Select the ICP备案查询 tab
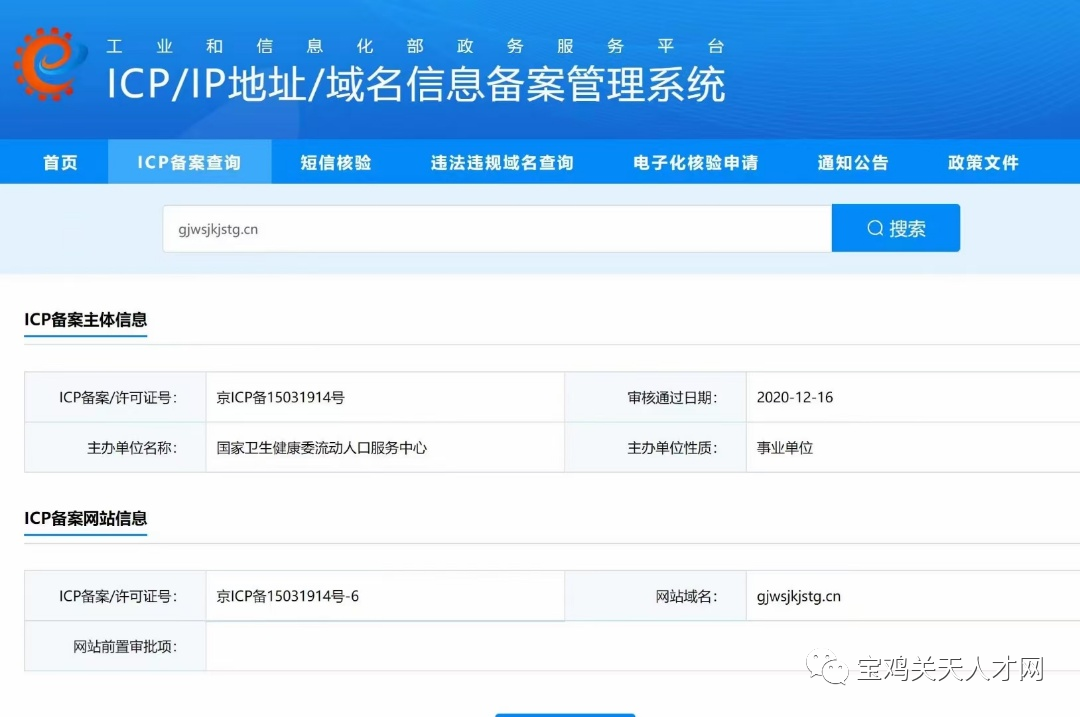1080x717 pixels. tap(190, 161)
